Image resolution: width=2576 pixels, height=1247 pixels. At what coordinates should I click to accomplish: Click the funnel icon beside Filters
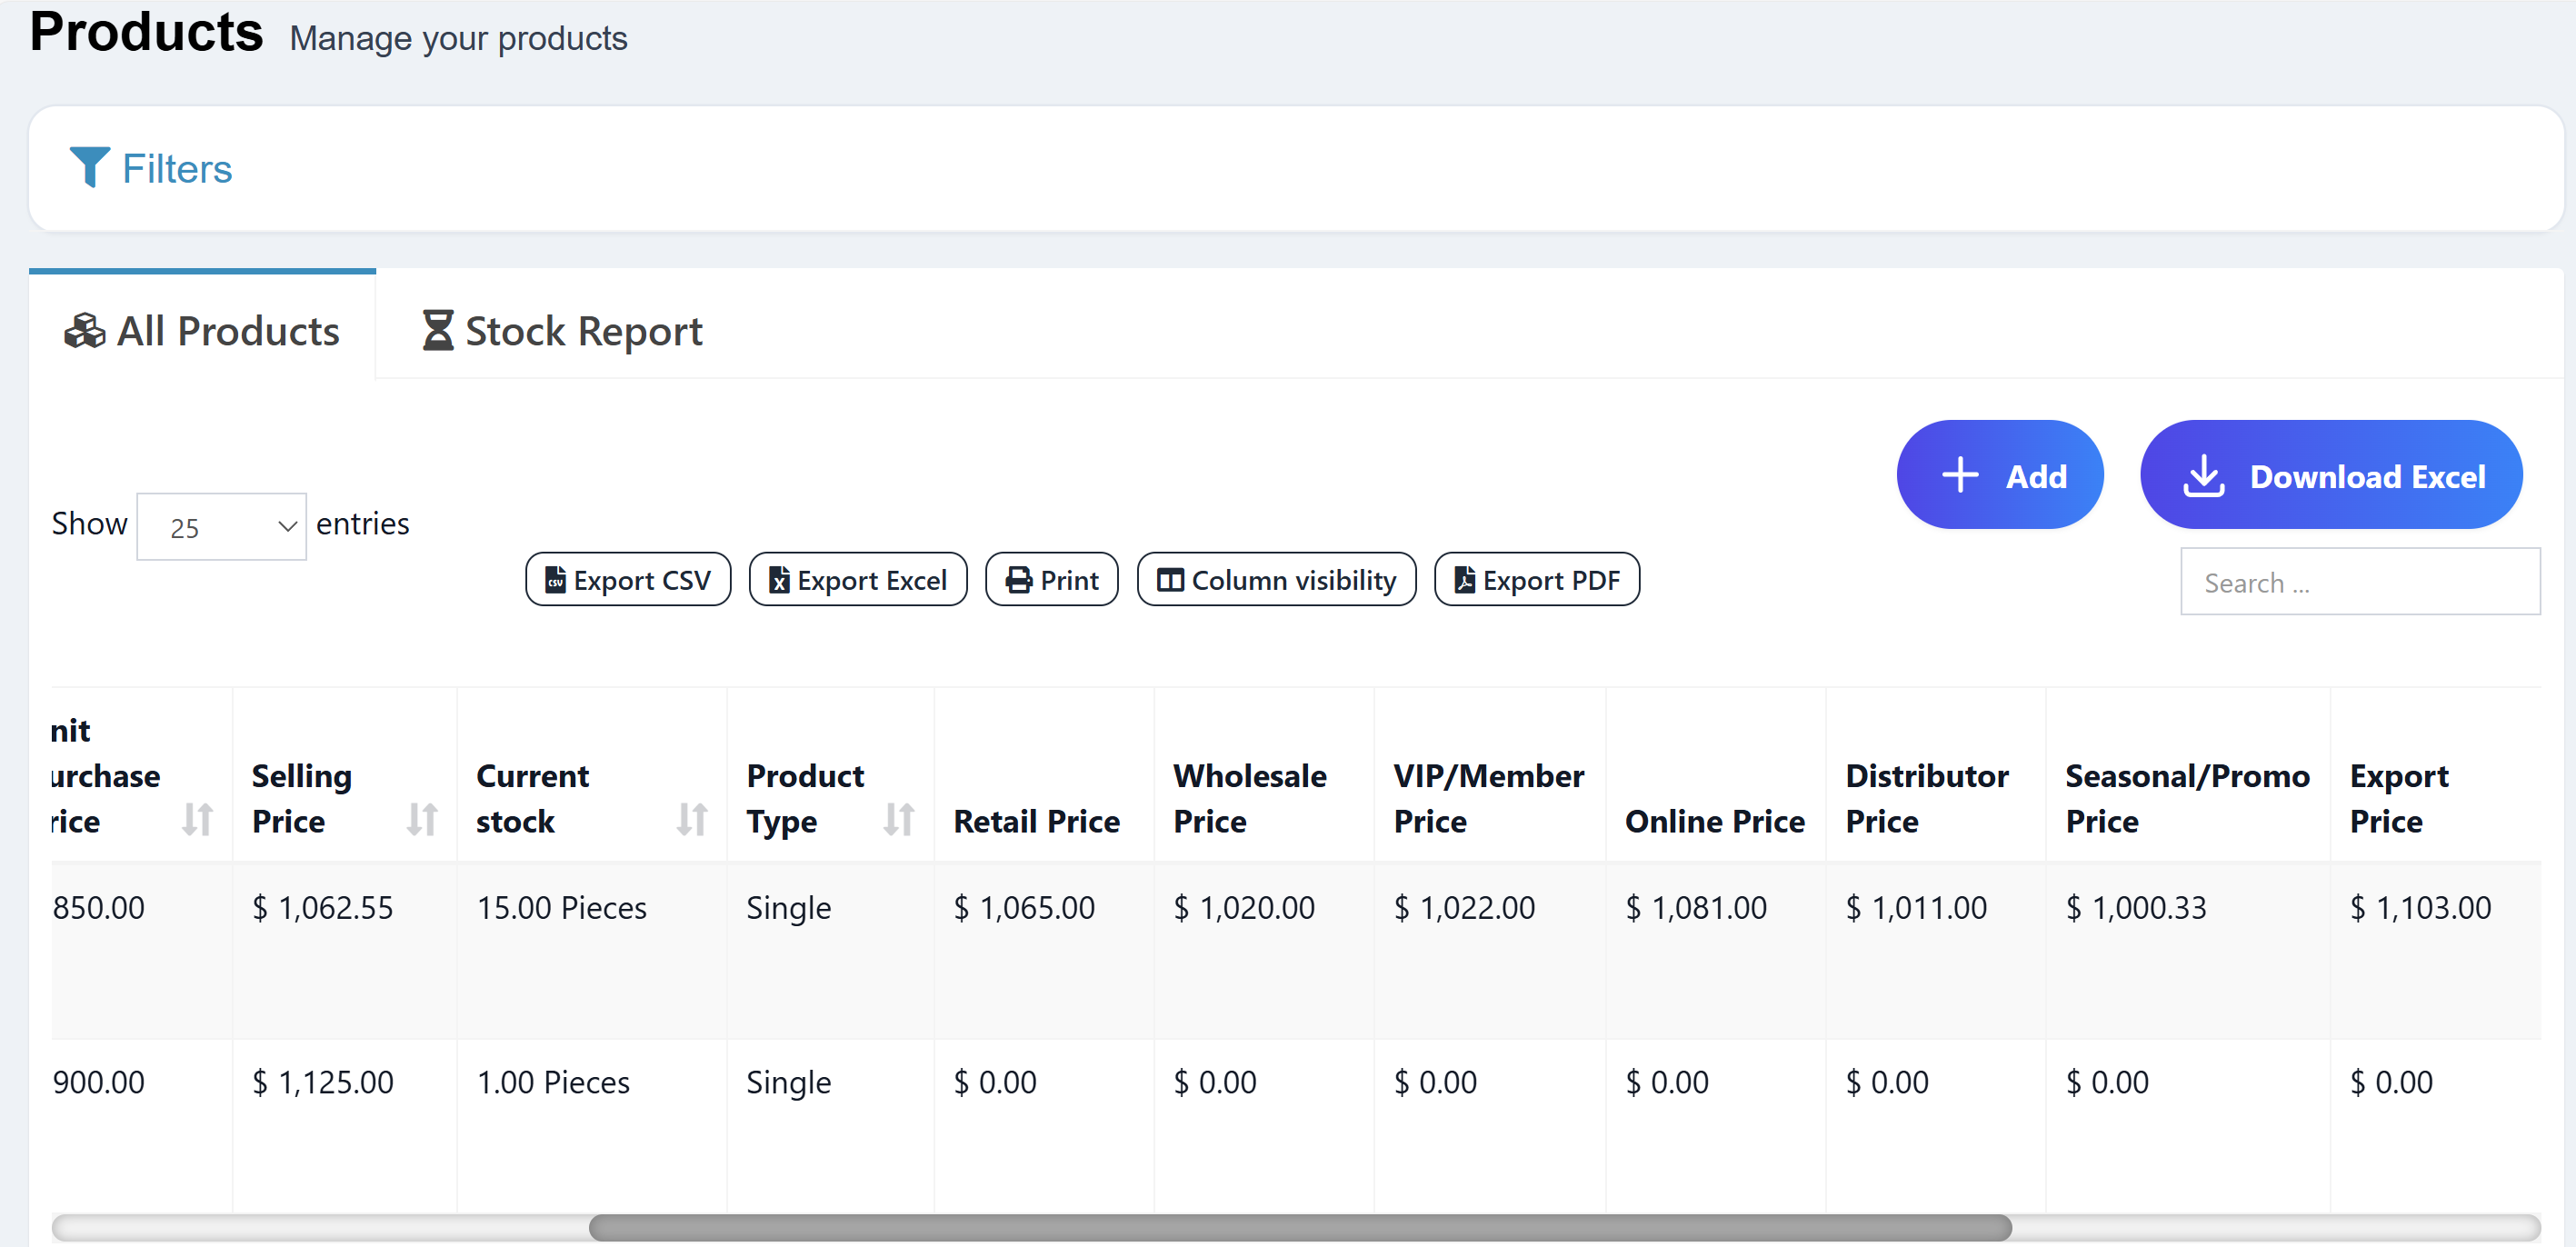(89, 167)
